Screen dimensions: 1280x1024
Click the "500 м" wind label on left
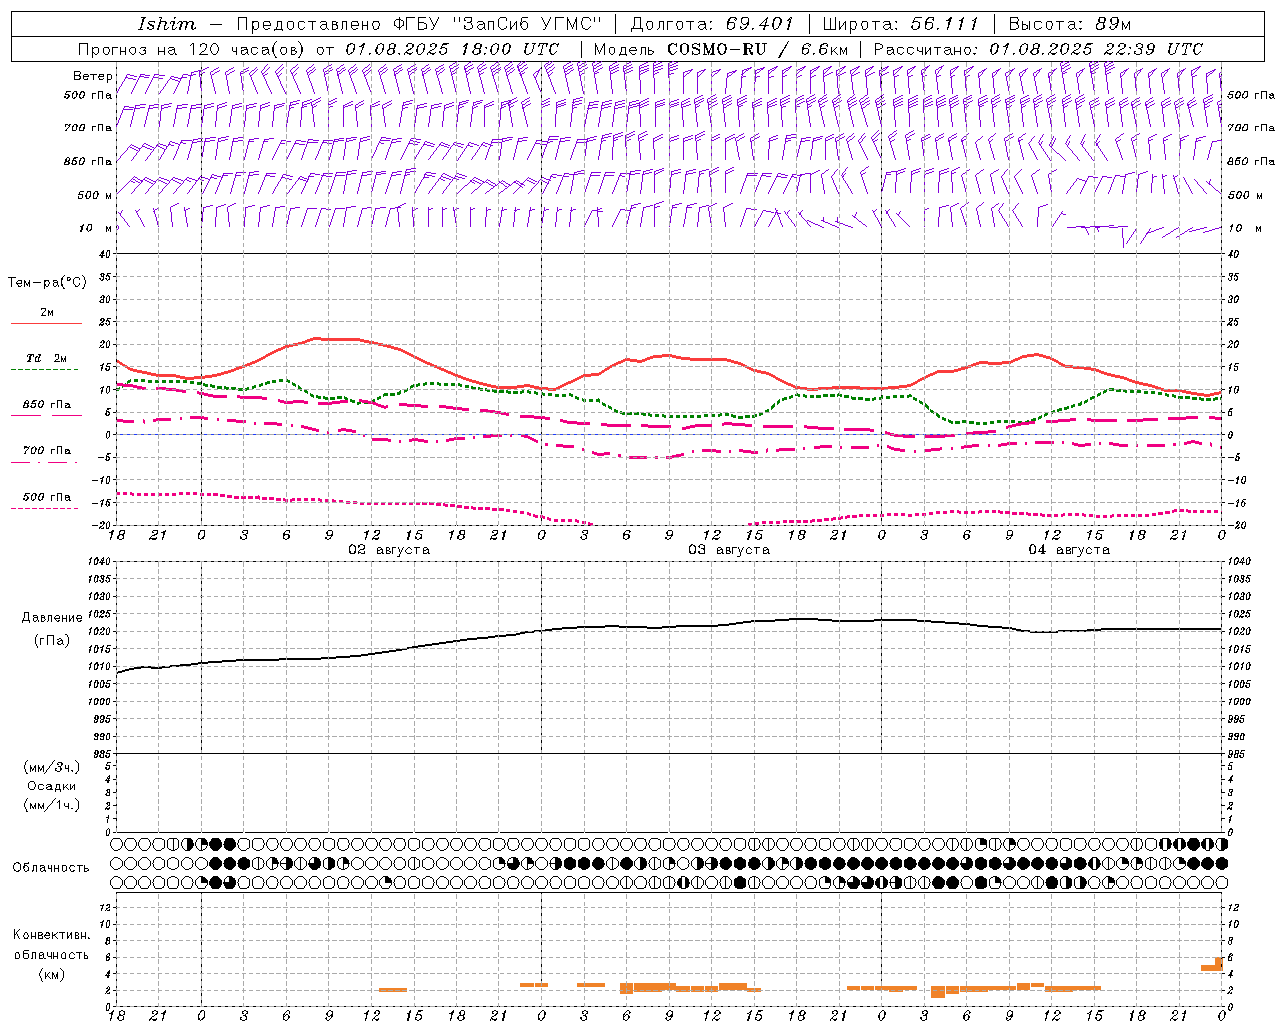click(x=95, y=195)
